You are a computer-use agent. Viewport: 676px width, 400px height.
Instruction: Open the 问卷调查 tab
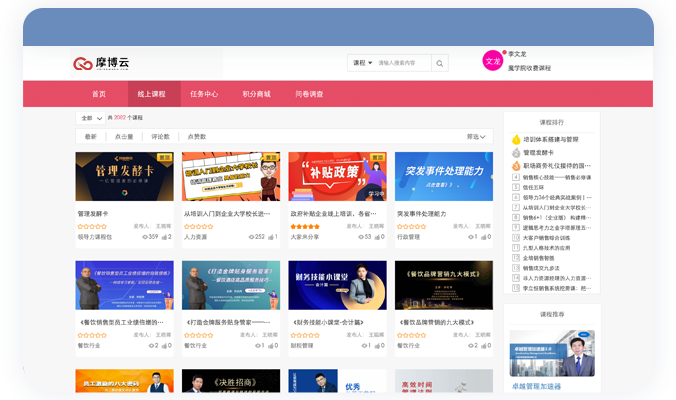coord(310,94)
